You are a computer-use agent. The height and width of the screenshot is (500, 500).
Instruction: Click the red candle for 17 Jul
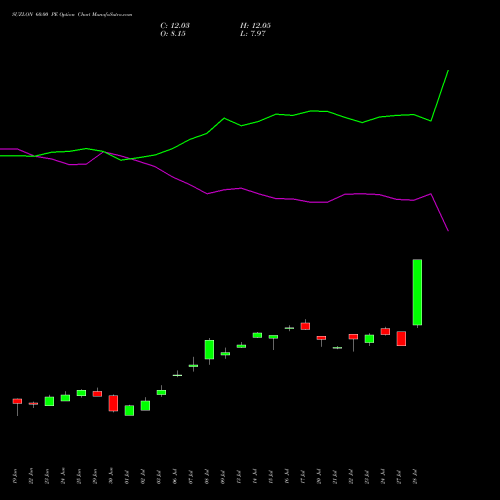click(x=305, y=326)
